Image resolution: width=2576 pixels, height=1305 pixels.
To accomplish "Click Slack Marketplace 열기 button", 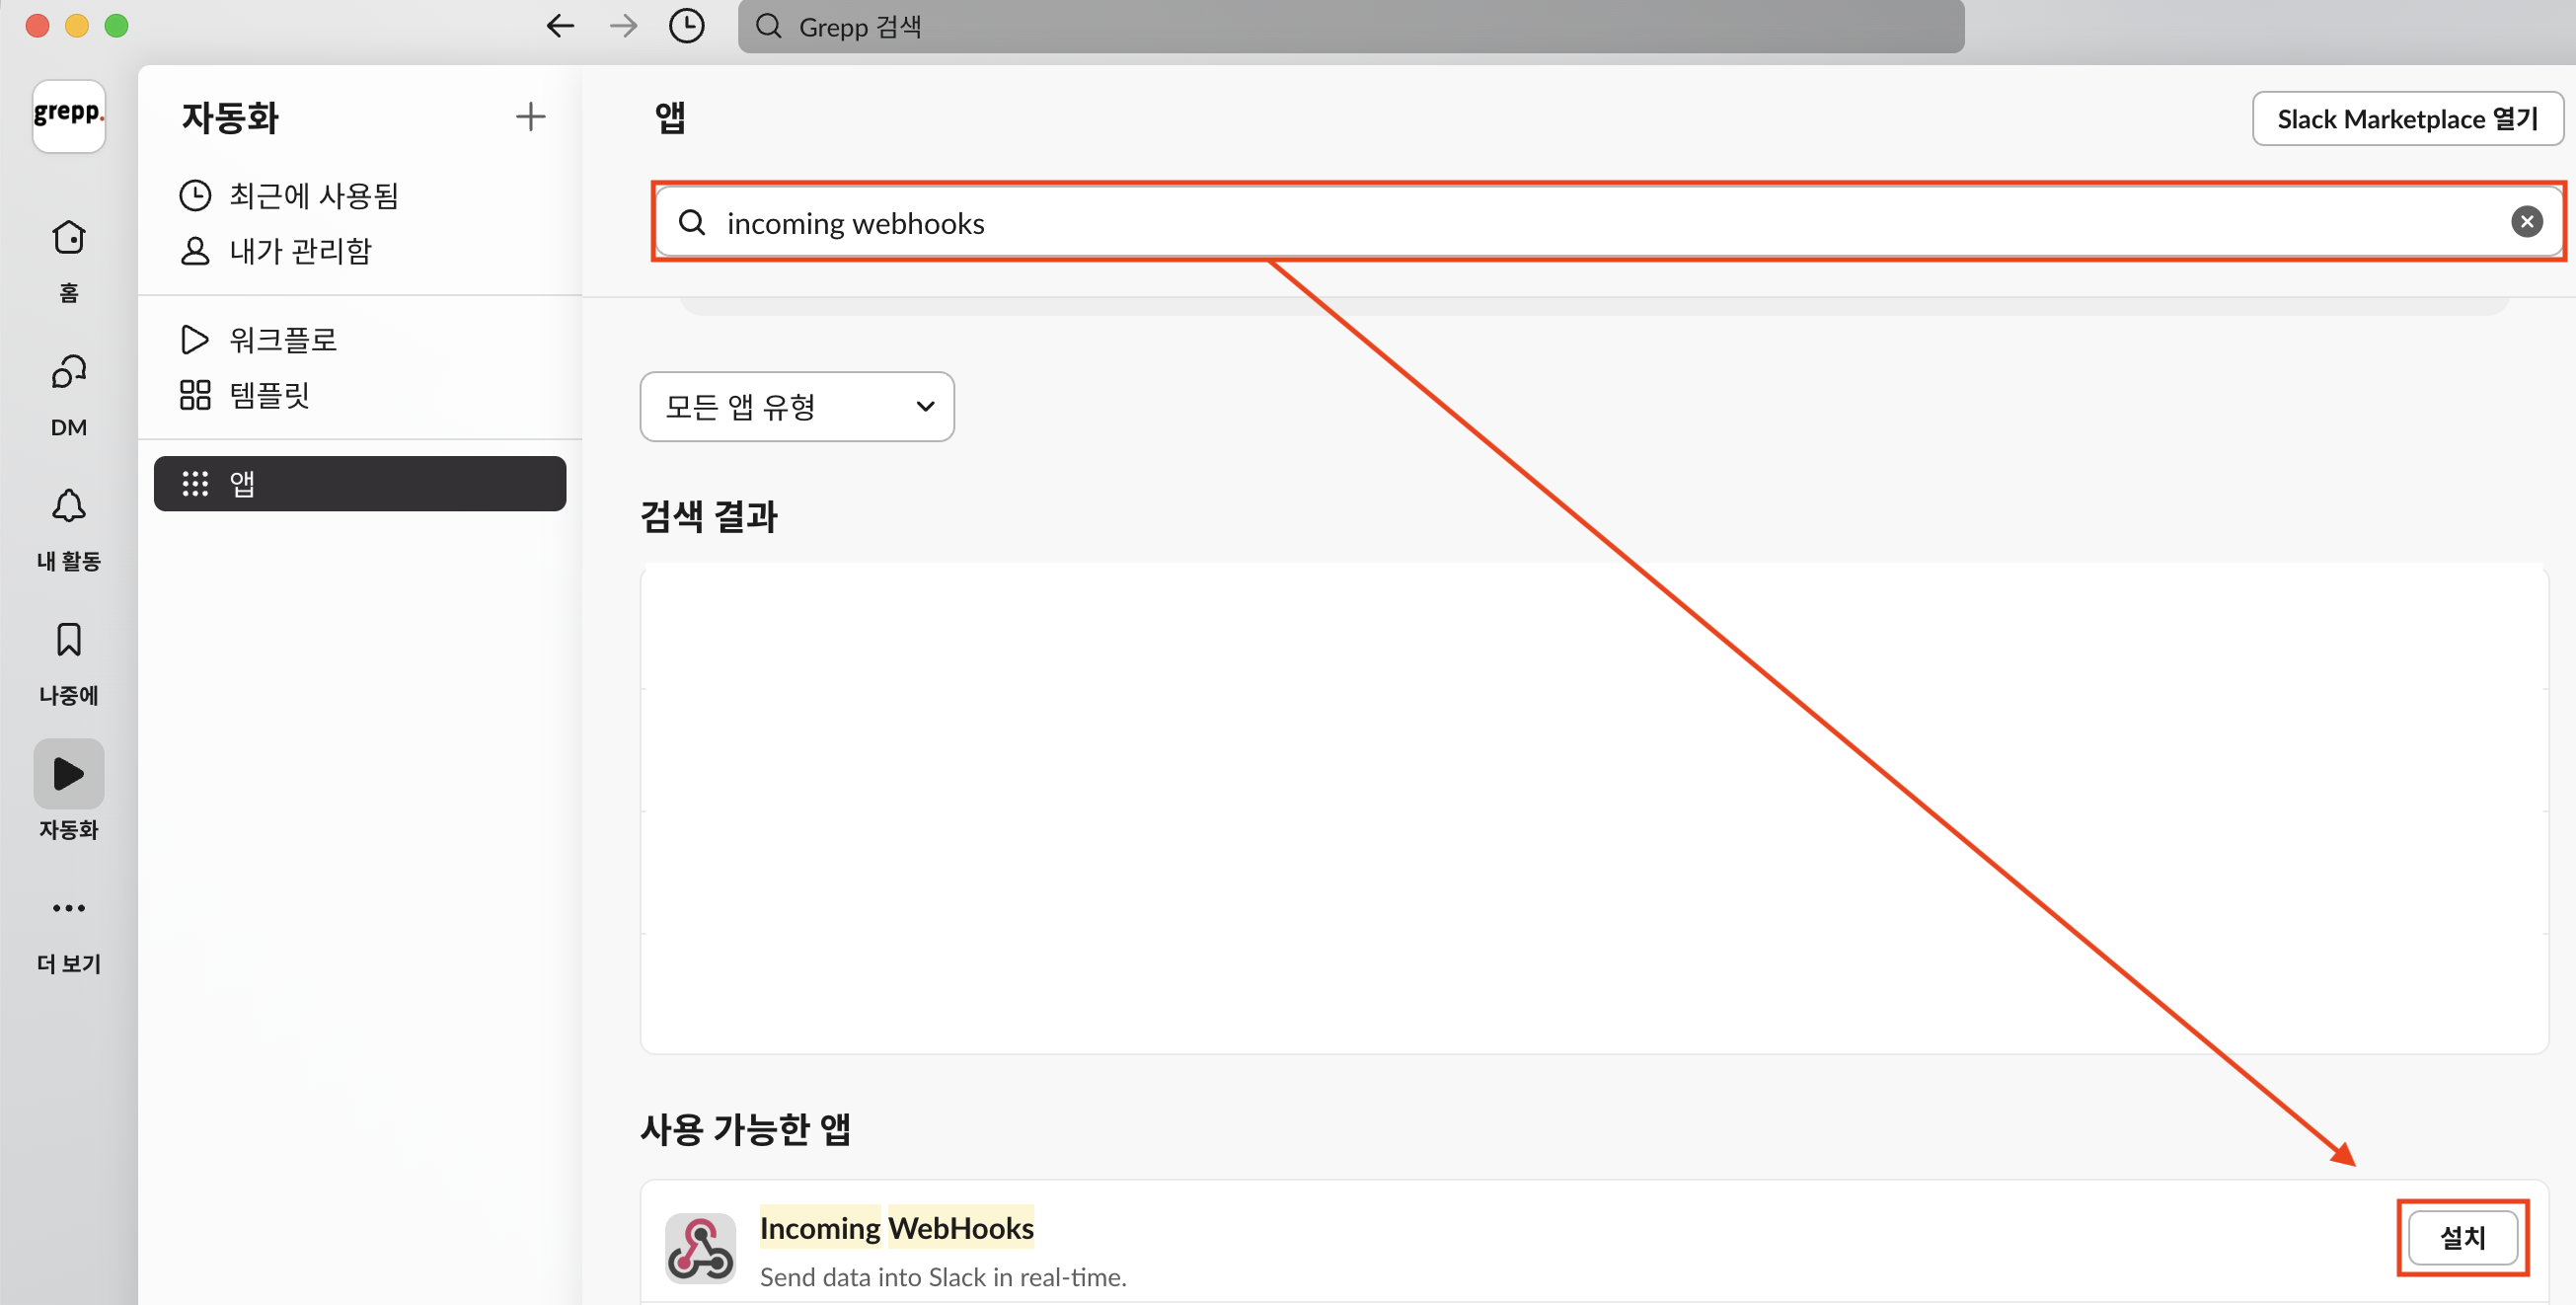I will [x=2406, y=119].
